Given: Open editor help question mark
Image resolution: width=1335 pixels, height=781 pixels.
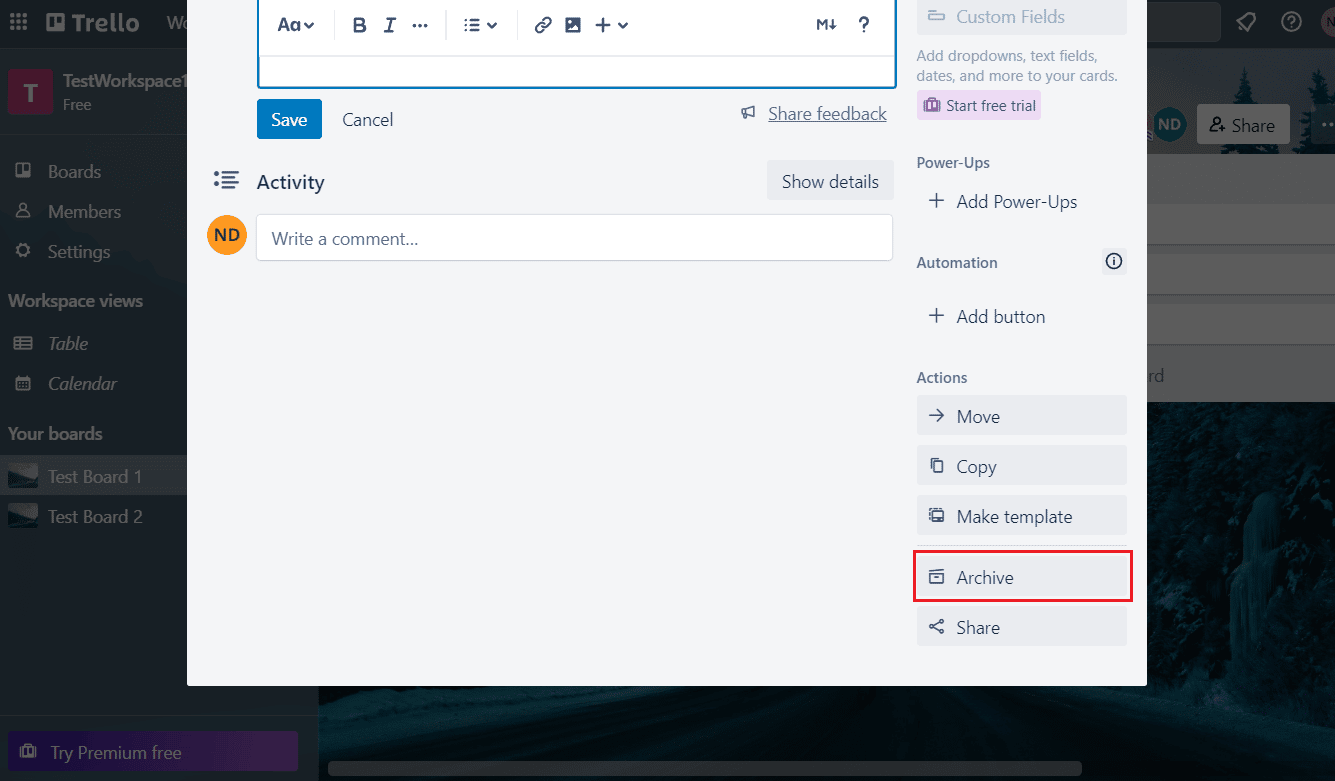Looking at the screenshot, I should 864,25.
